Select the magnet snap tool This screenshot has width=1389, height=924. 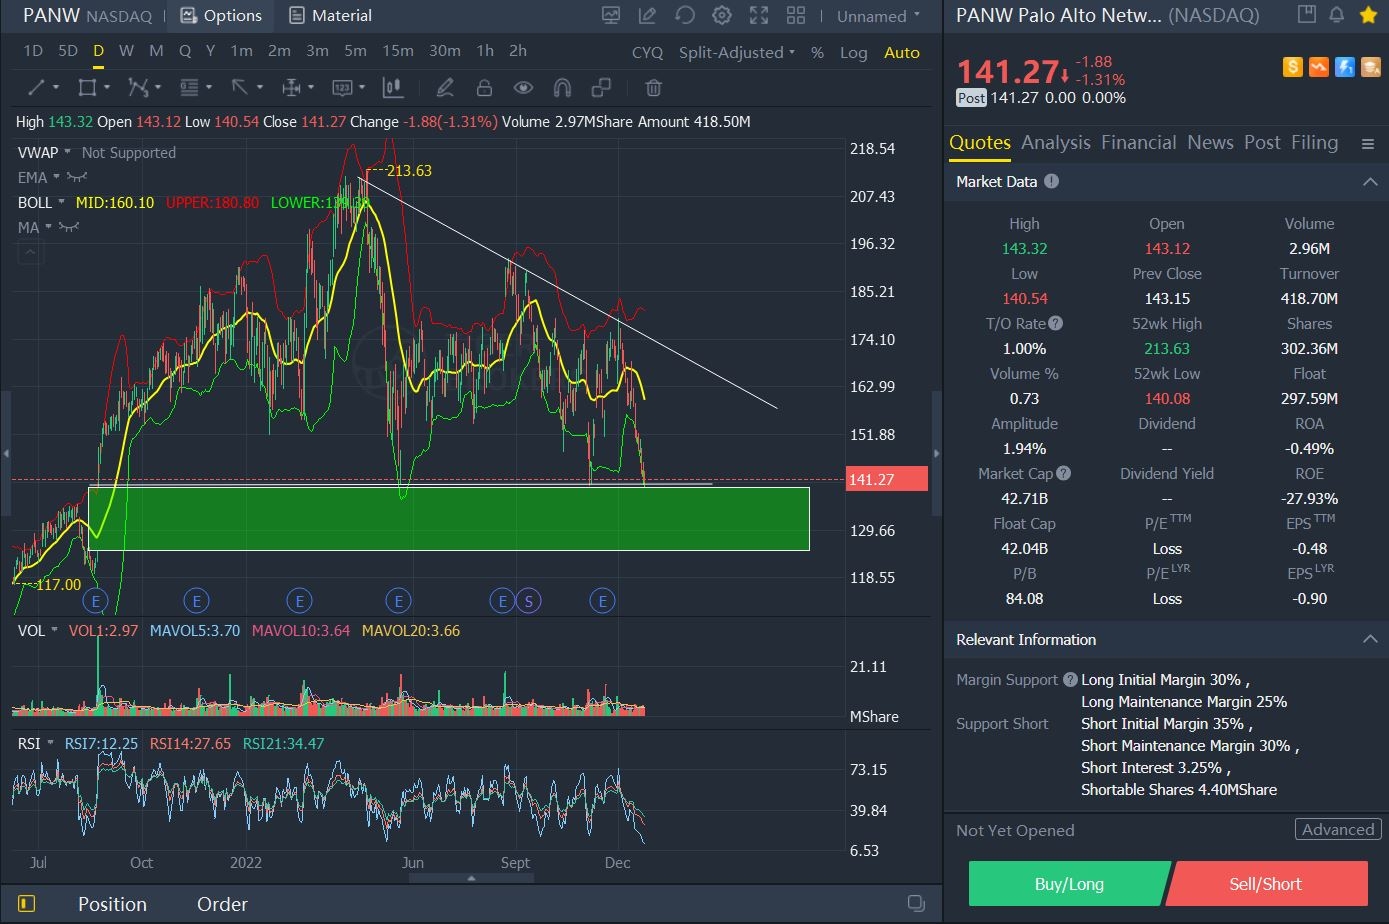(562, 88)
